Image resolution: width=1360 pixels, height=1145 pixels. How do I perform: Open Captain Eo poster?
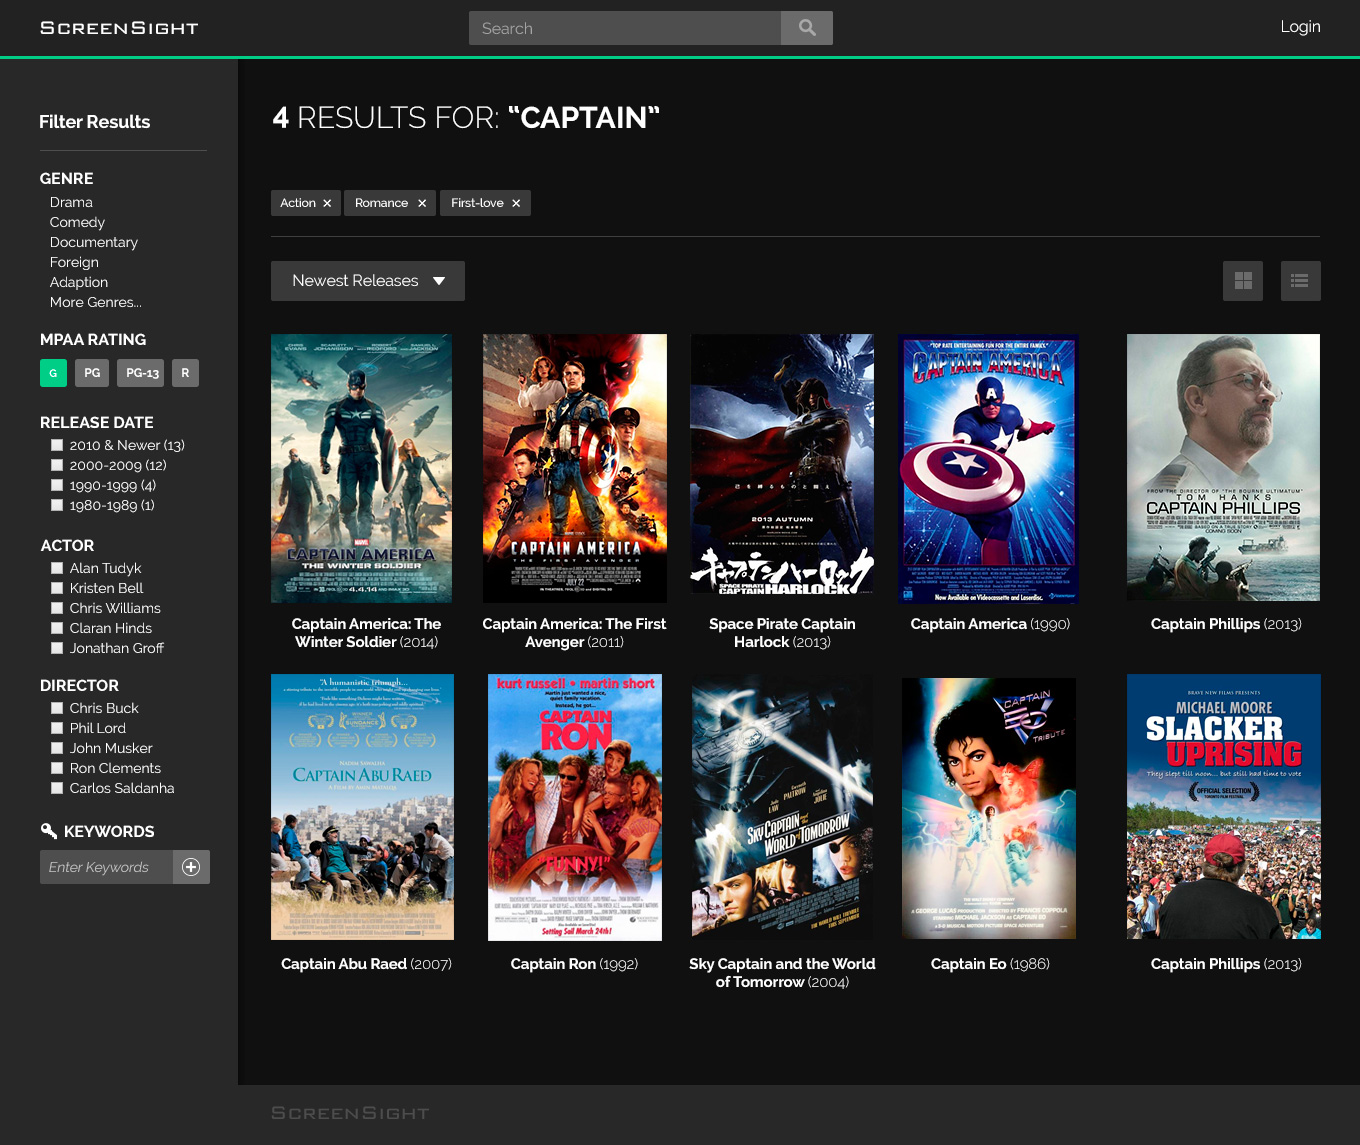click(x=989, y=807)
